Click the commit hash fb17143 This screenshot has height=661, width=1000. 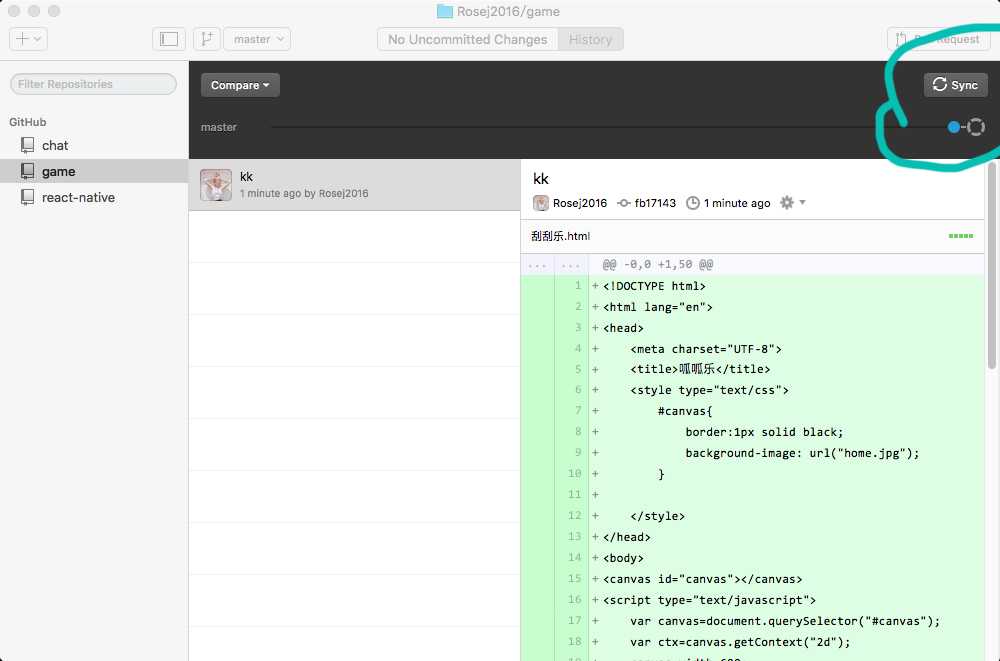click(x=655, y=203)
